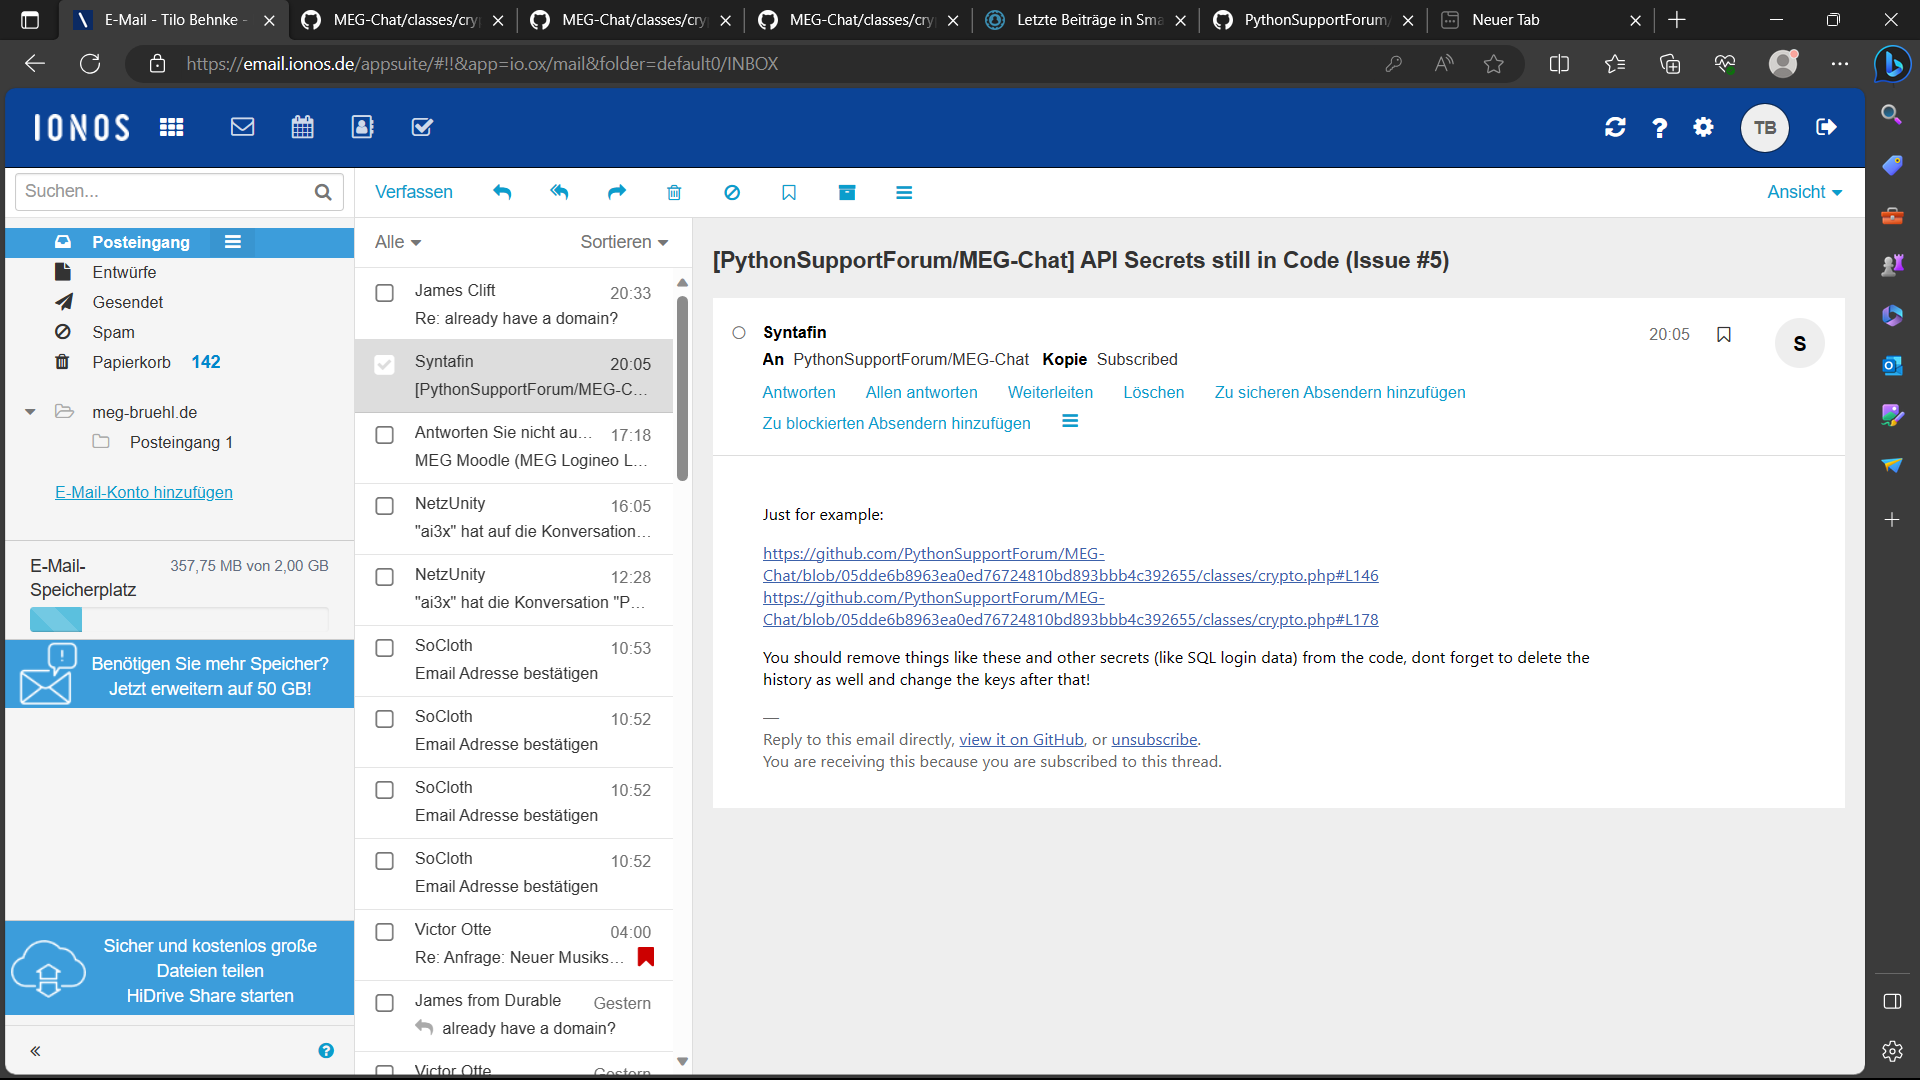Image resolution: width=1920 pixels, height=1080 pixels.
Task: Switch to PythonSupportForum browser tab
Action: [x=1315, y=20]
